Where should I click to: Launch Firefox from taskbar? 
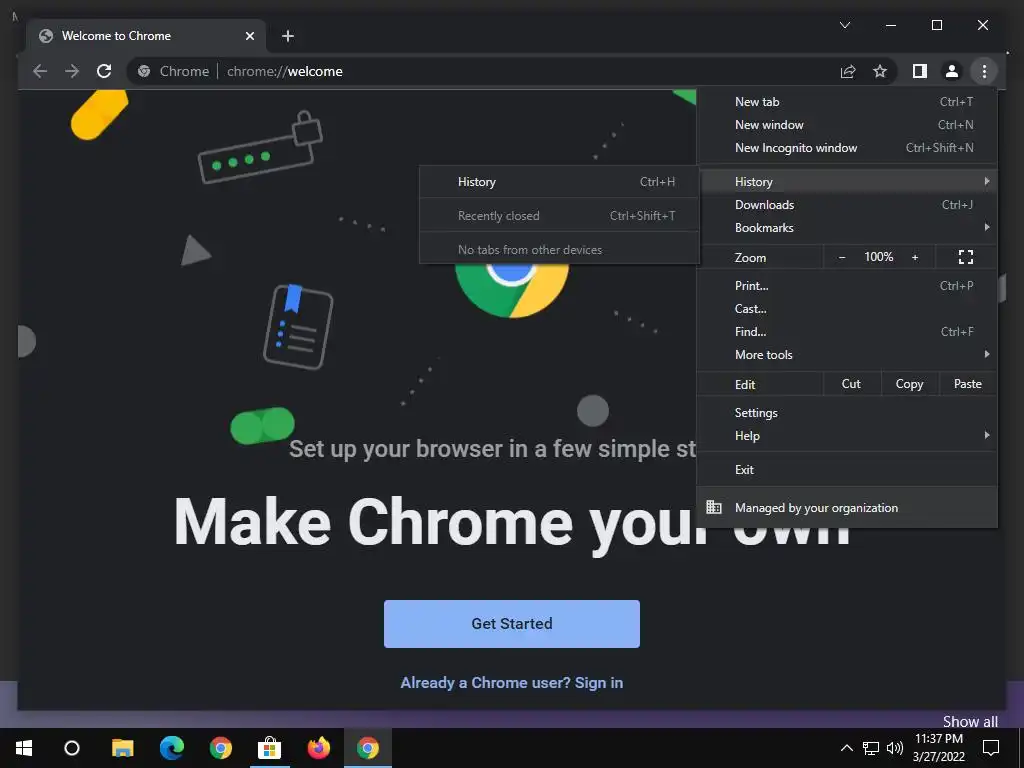[x=319, y=748]
